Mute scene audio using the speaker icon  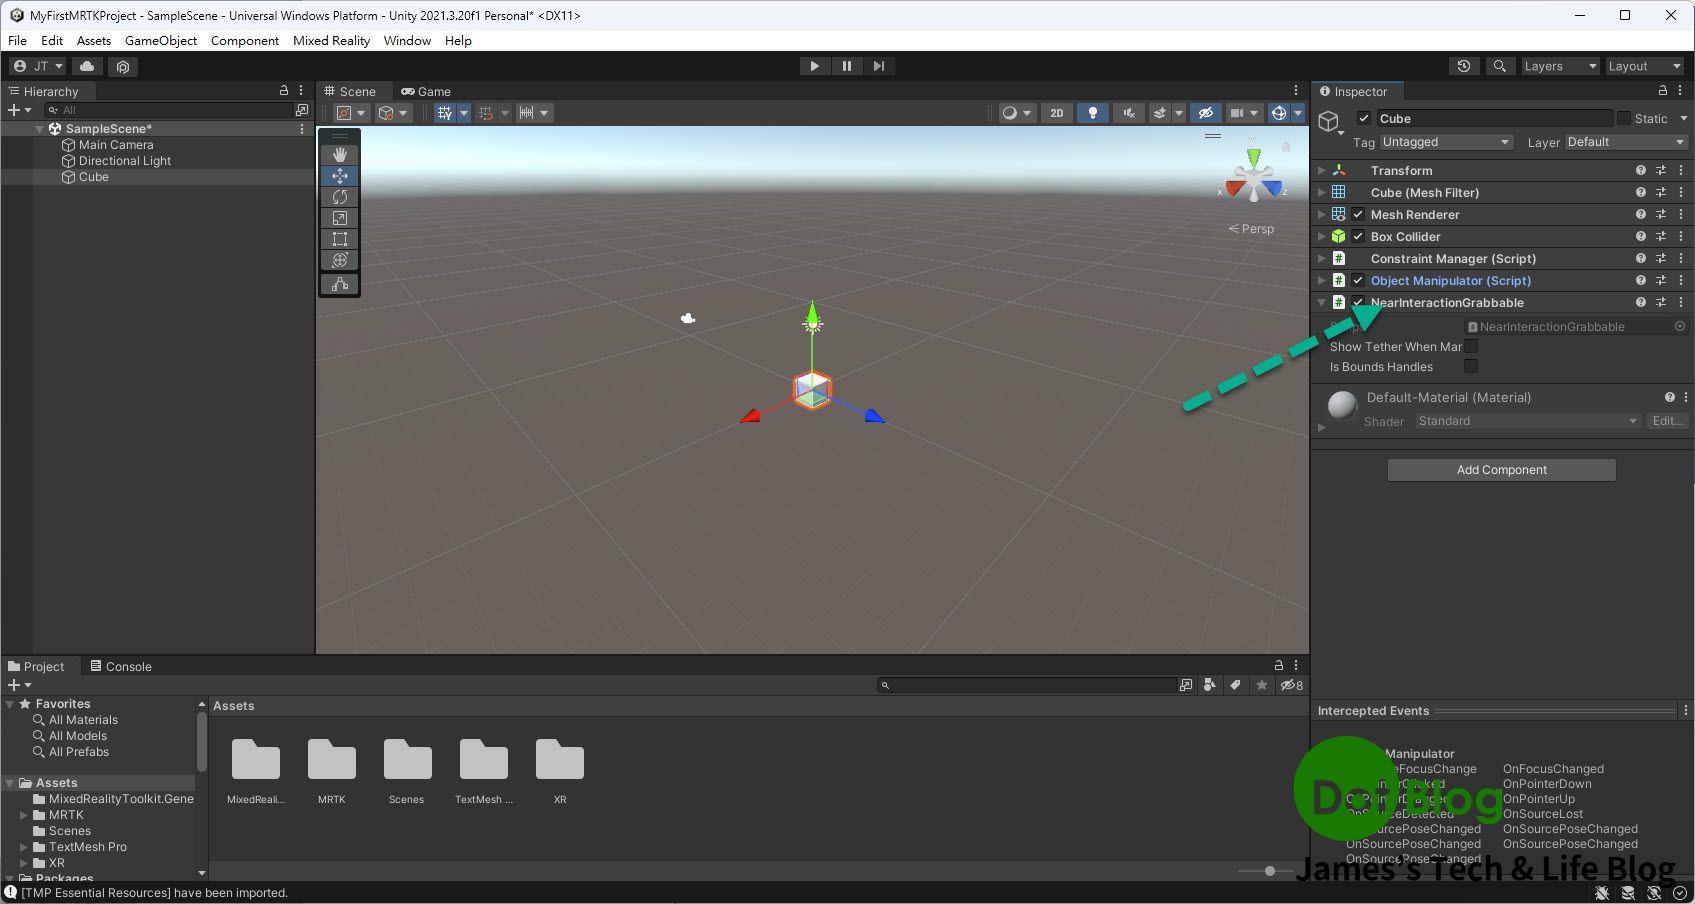click(1128, 112)
